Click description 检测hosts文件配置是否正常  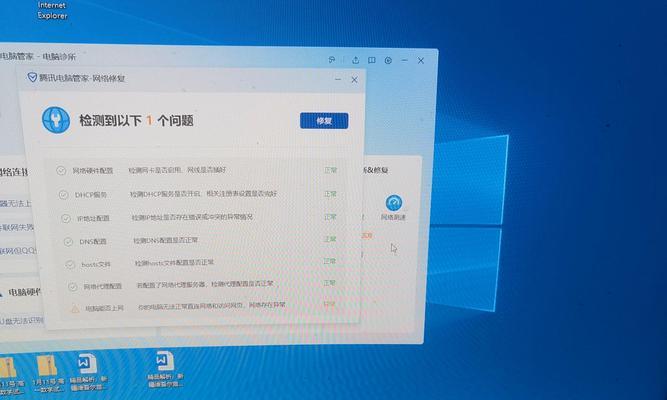(174, 263)
